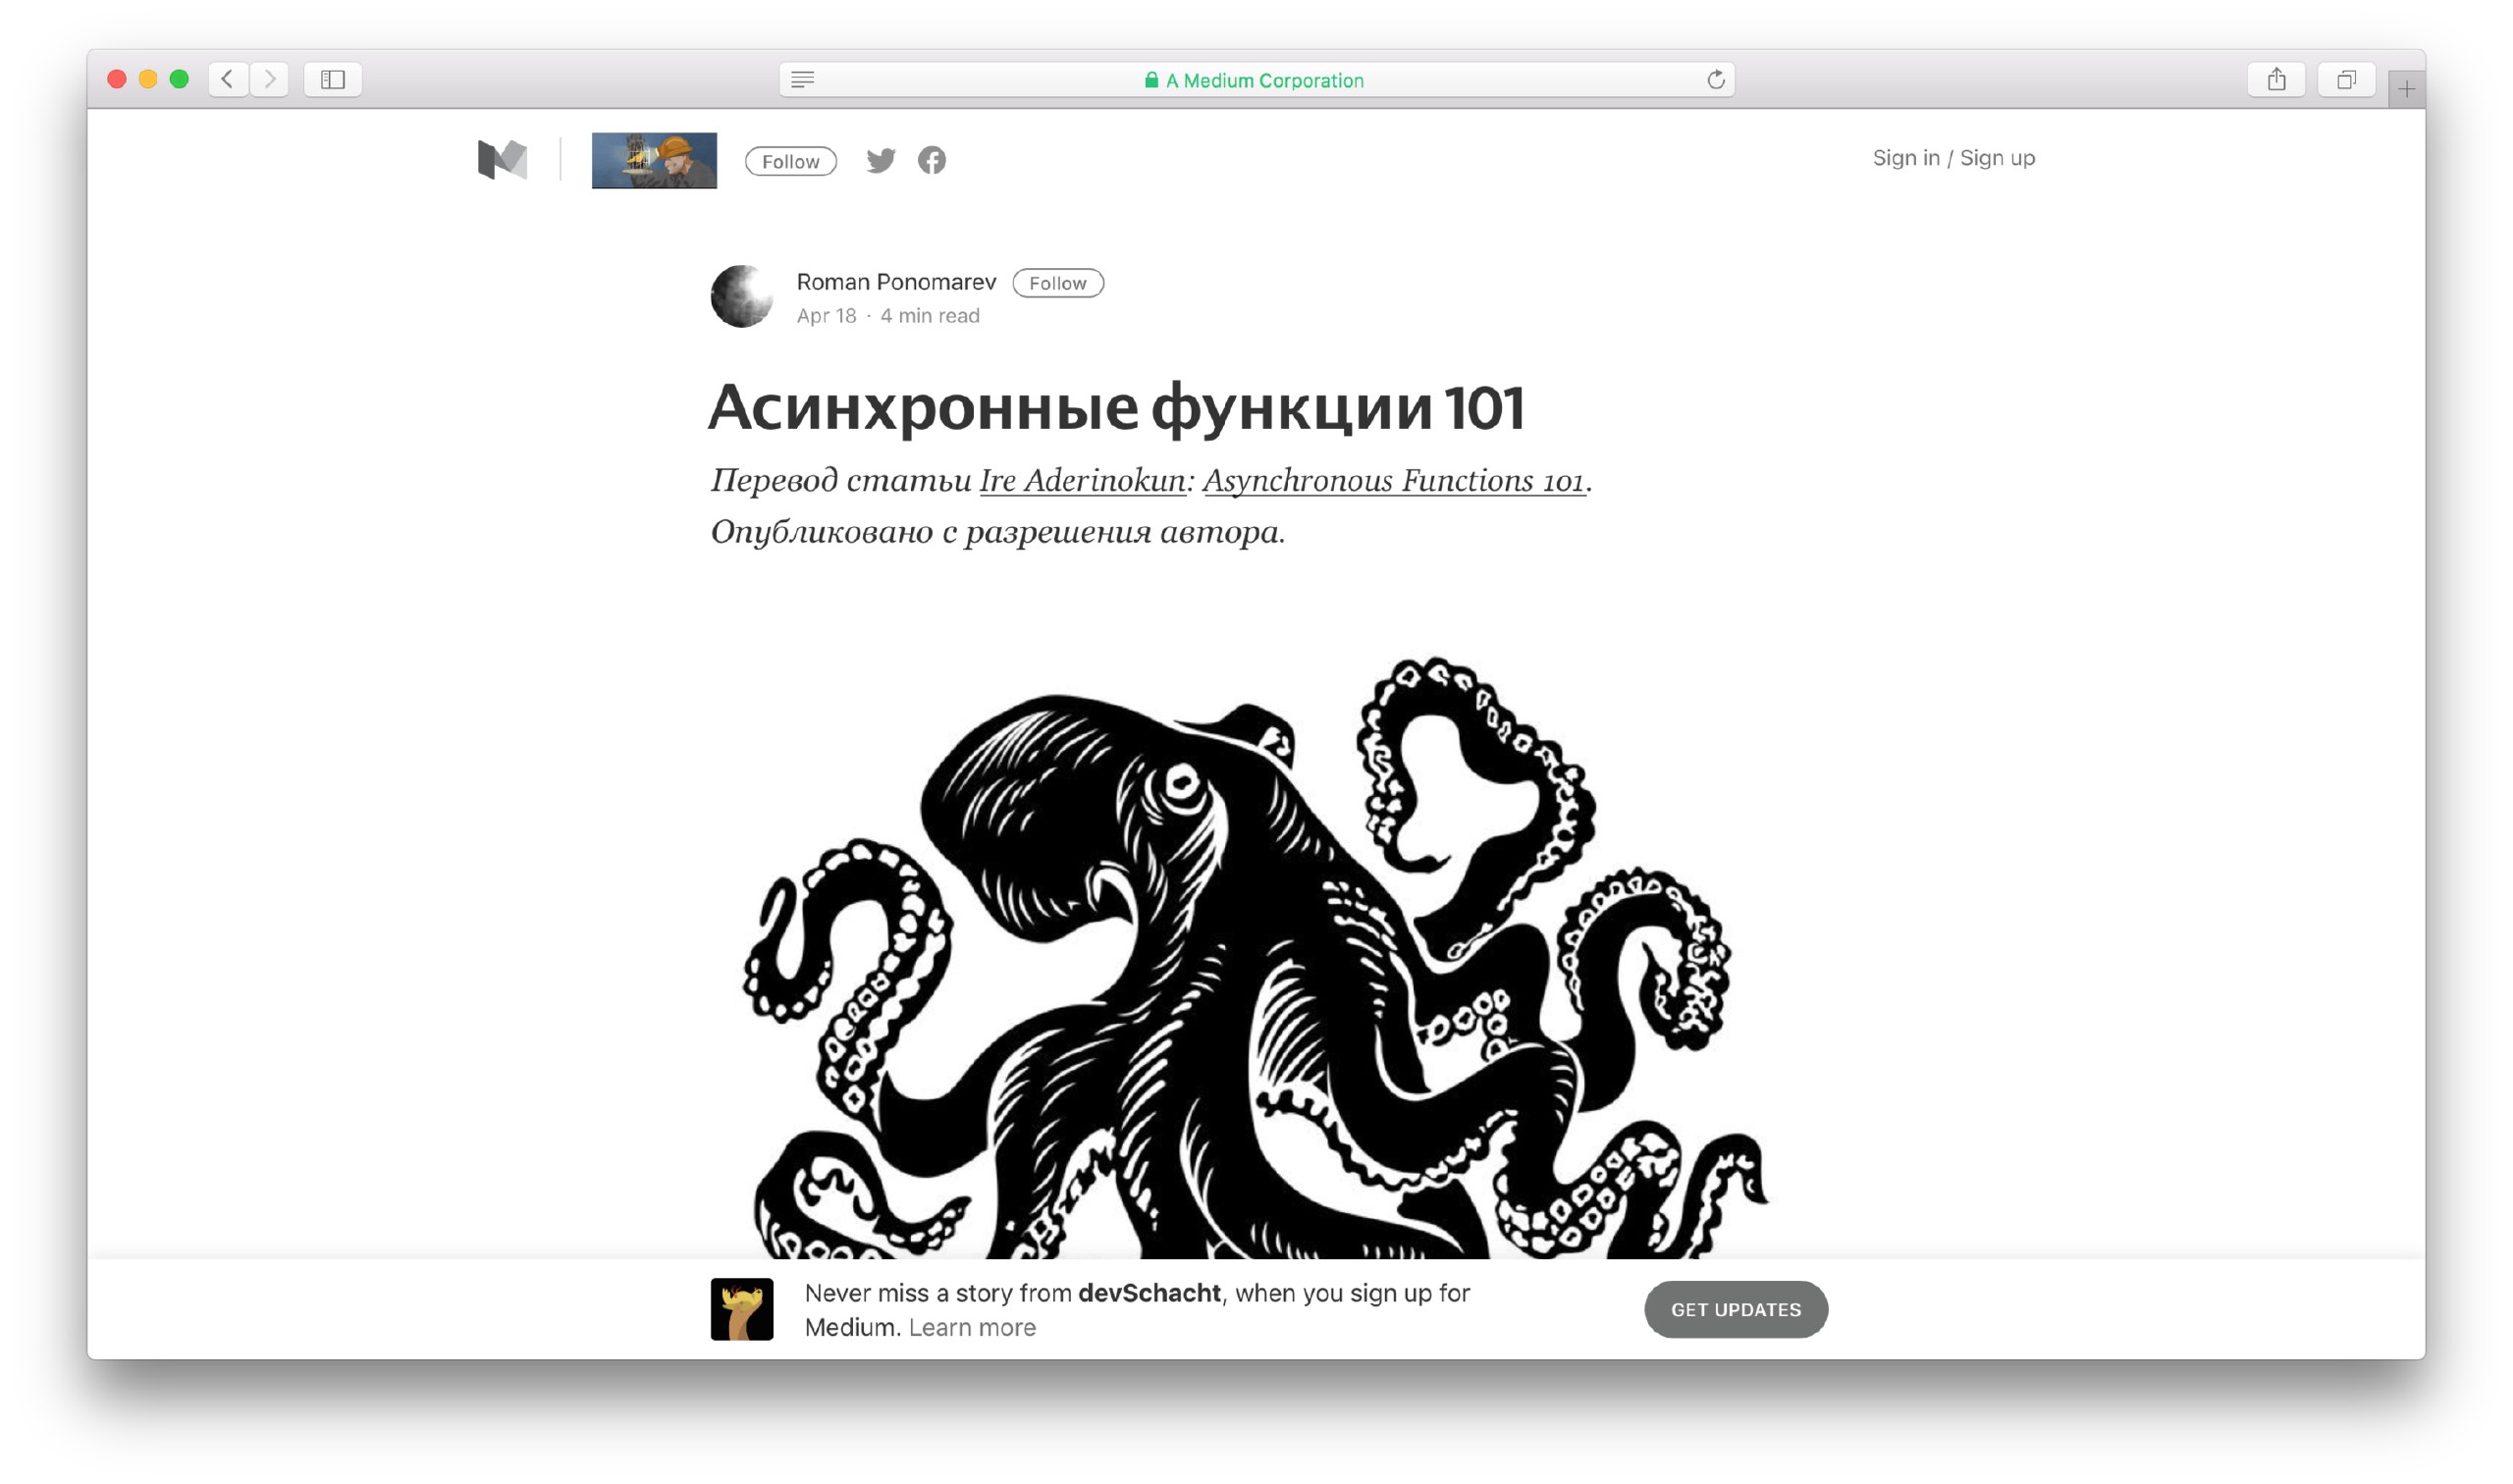Click Roman Ponomarev's avatar
The image size is (2513, 1484).
(741, 296)
